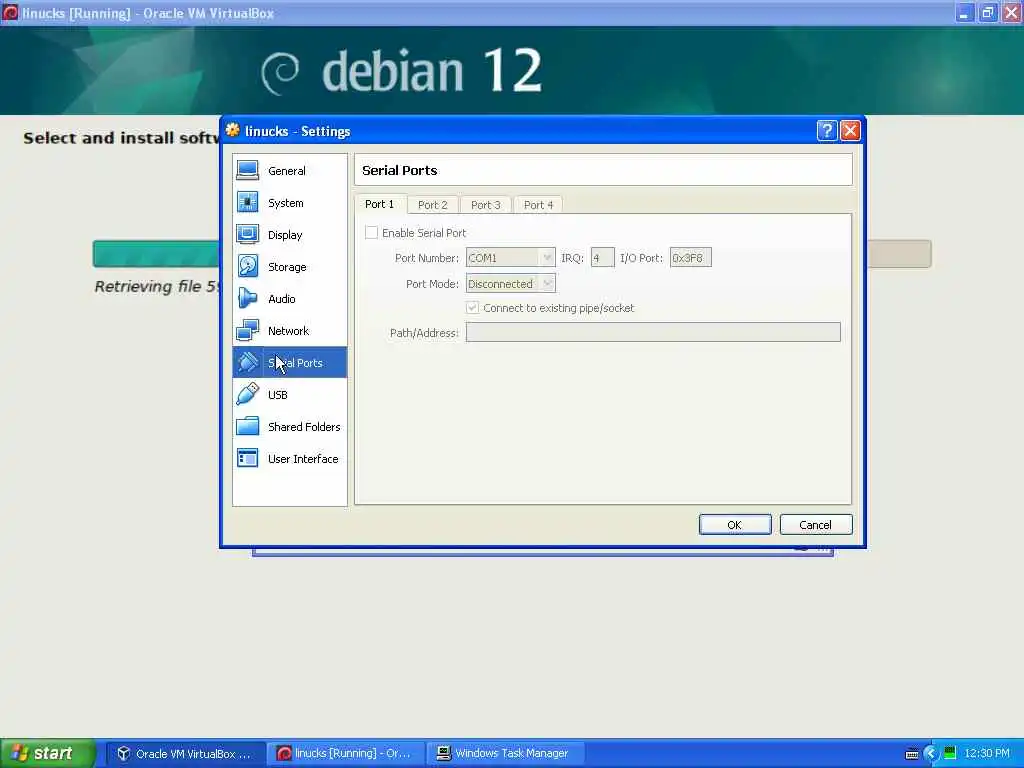Screen dimensions: 1024x768
Task: Toggle Connect to existing pipe/socket checkbox
Action: (472, 308)
